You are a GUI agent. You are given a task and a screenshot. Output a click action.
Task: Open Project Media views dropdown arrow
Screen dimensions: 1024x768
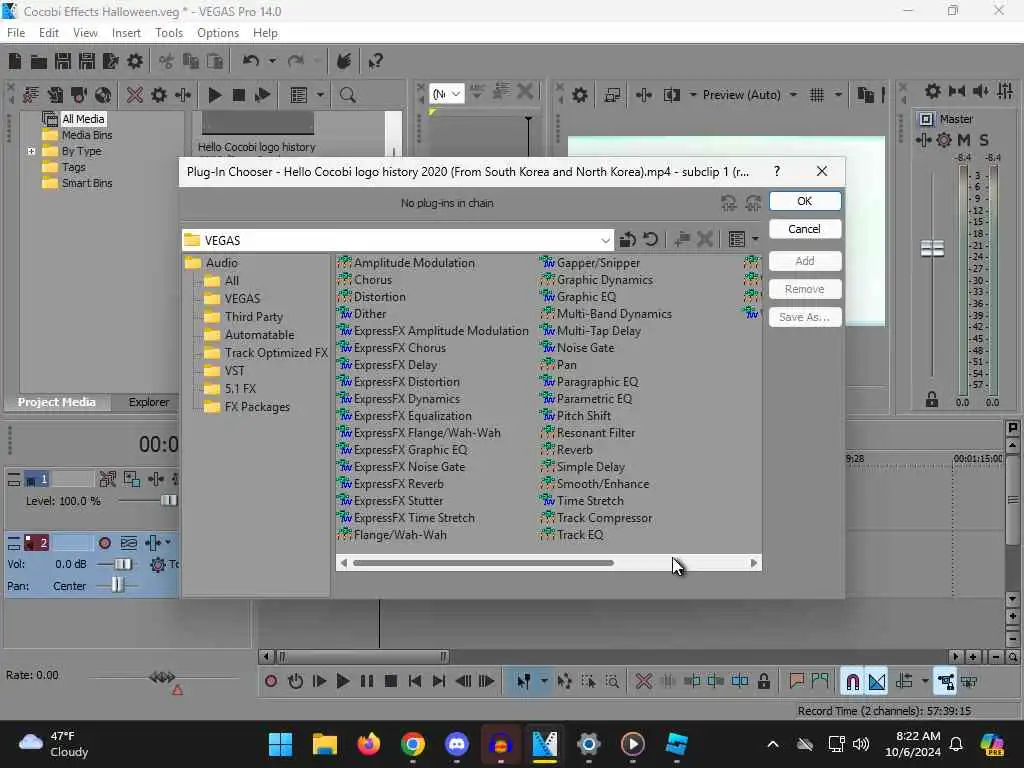coord(320,95)
